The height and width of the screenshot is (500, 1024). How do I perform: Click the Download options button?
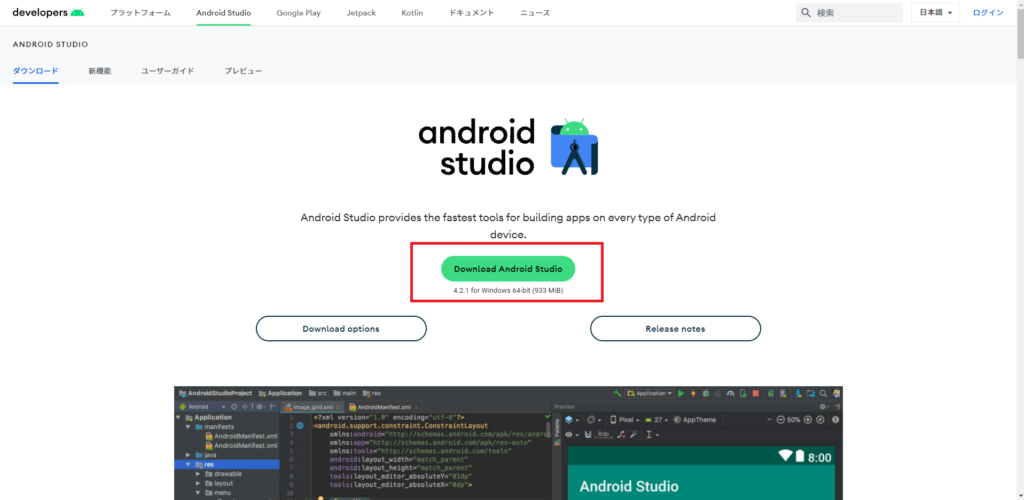pos(341,328)
